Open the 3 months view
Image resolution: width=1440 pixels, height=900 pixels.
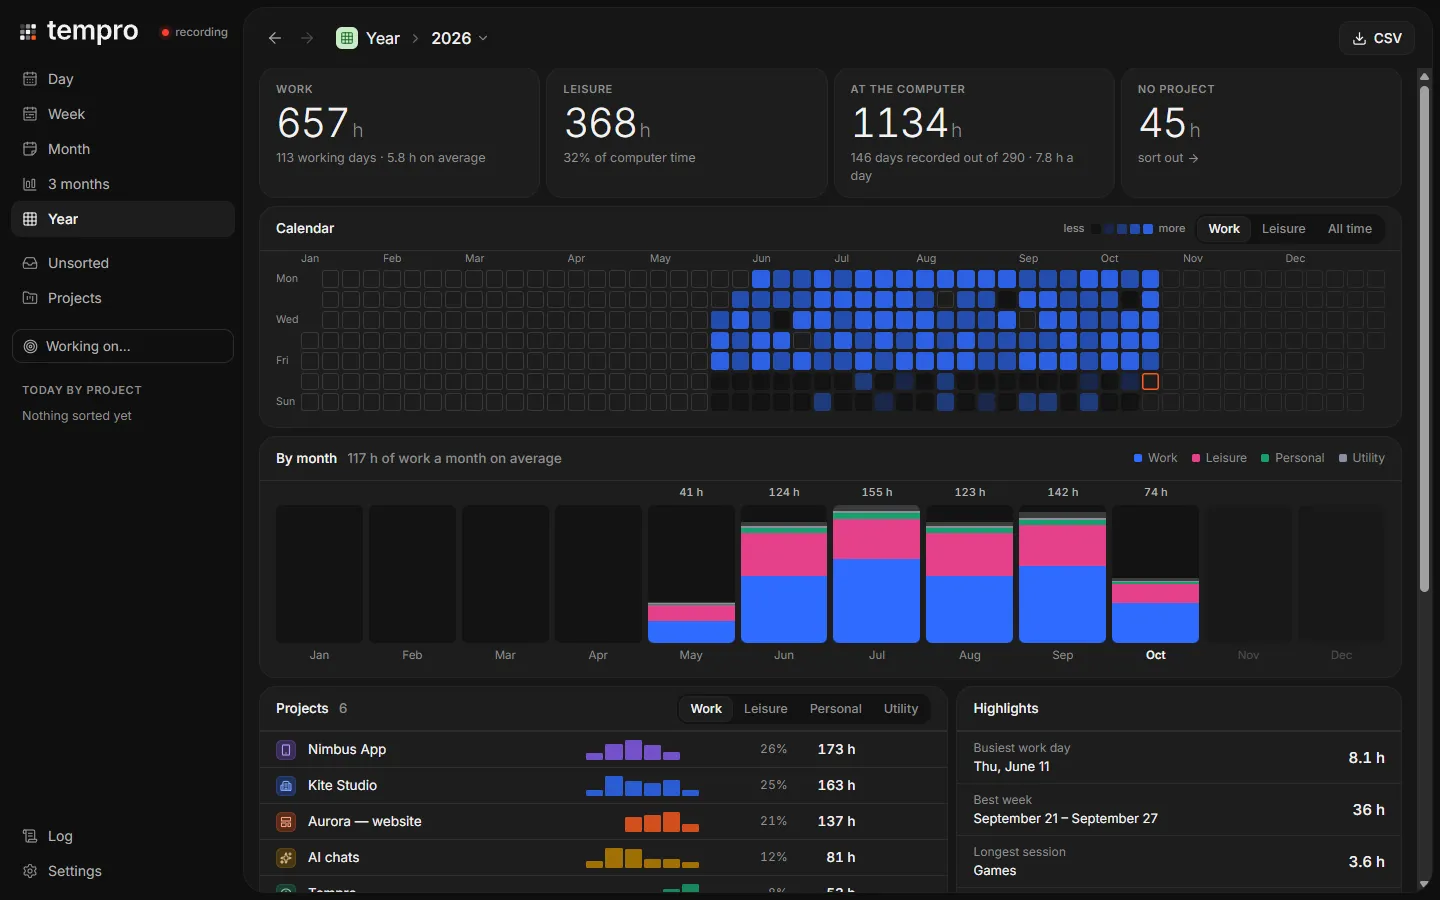pyautogui.click(x=123, y=184)
